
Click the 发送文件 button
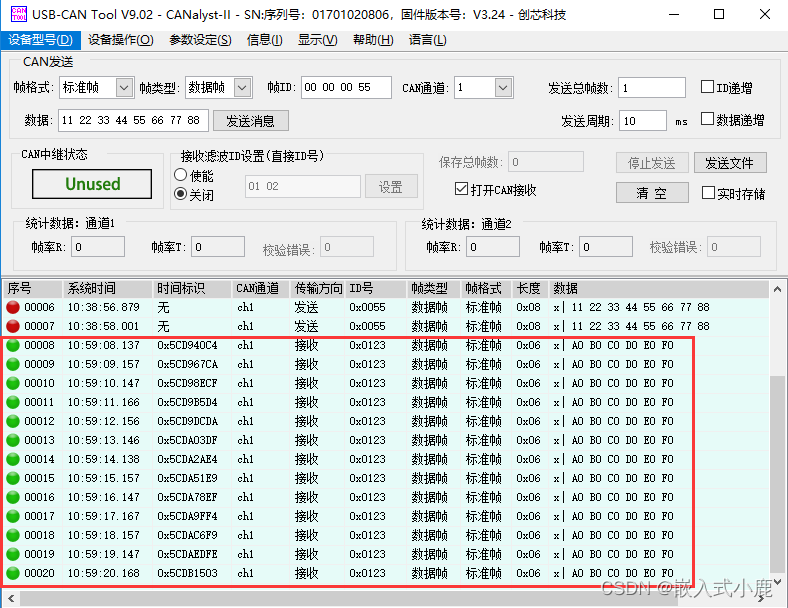click(x=730, y=163)
